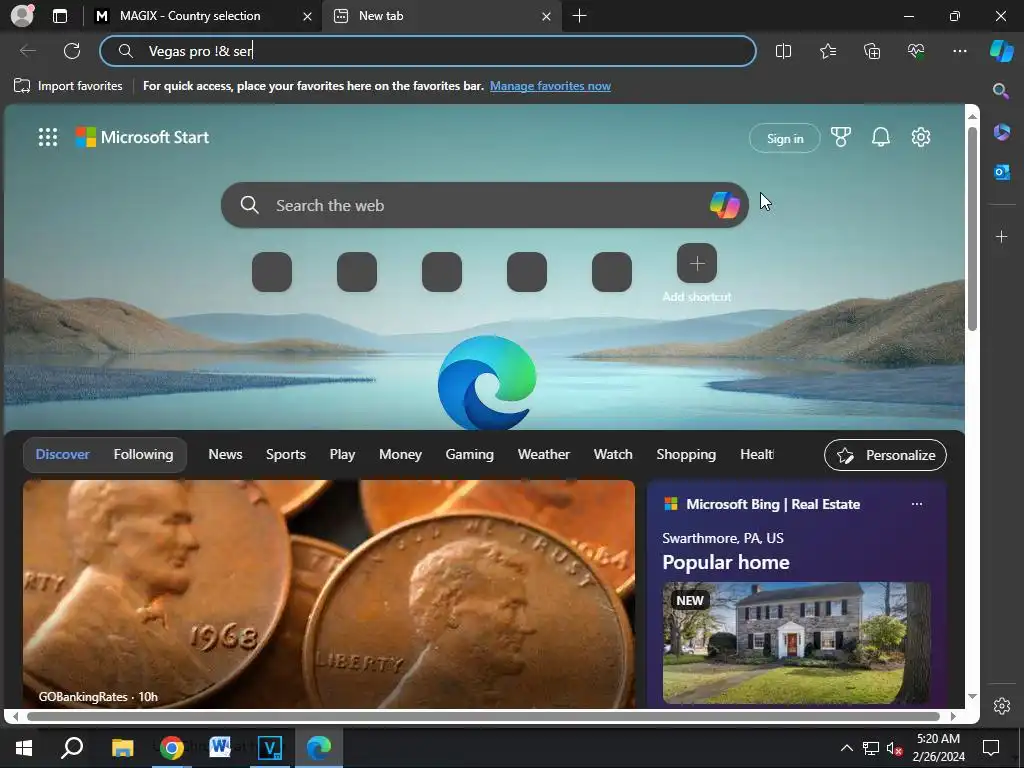Viewport: 1024px width, 768px height.
Task: Open Favorites star list icon
Action: (x=828, y=51)
